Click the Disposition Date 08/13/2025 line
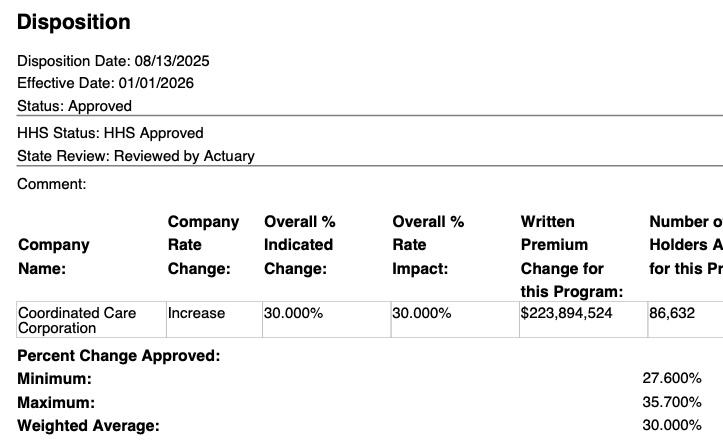This screenshot has width=723, height=446. [x=113, y=61]
